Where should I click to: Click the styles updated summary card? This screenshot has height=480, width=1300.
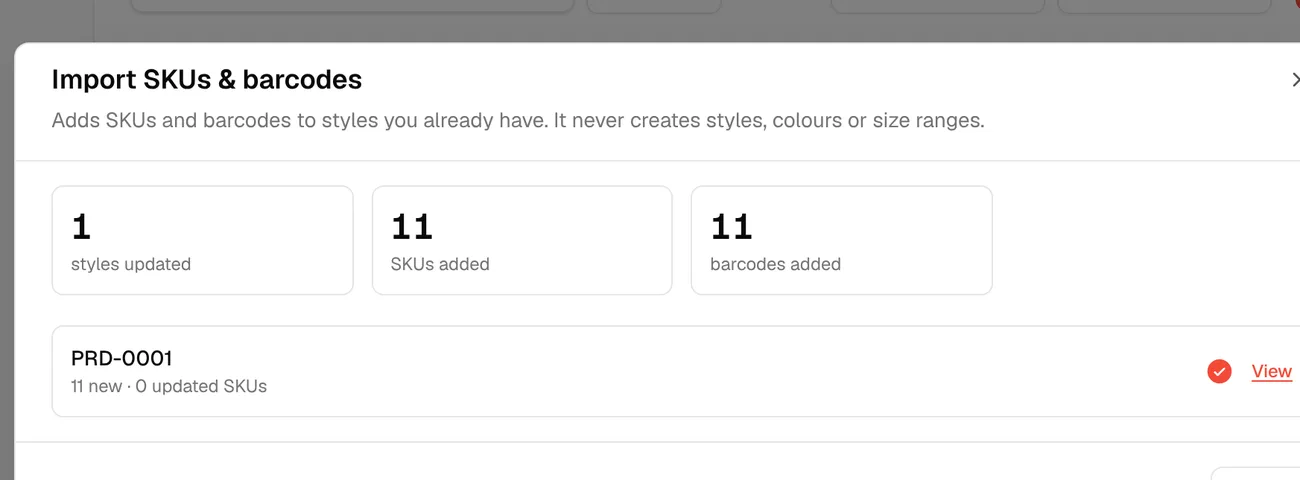point(202,240)
